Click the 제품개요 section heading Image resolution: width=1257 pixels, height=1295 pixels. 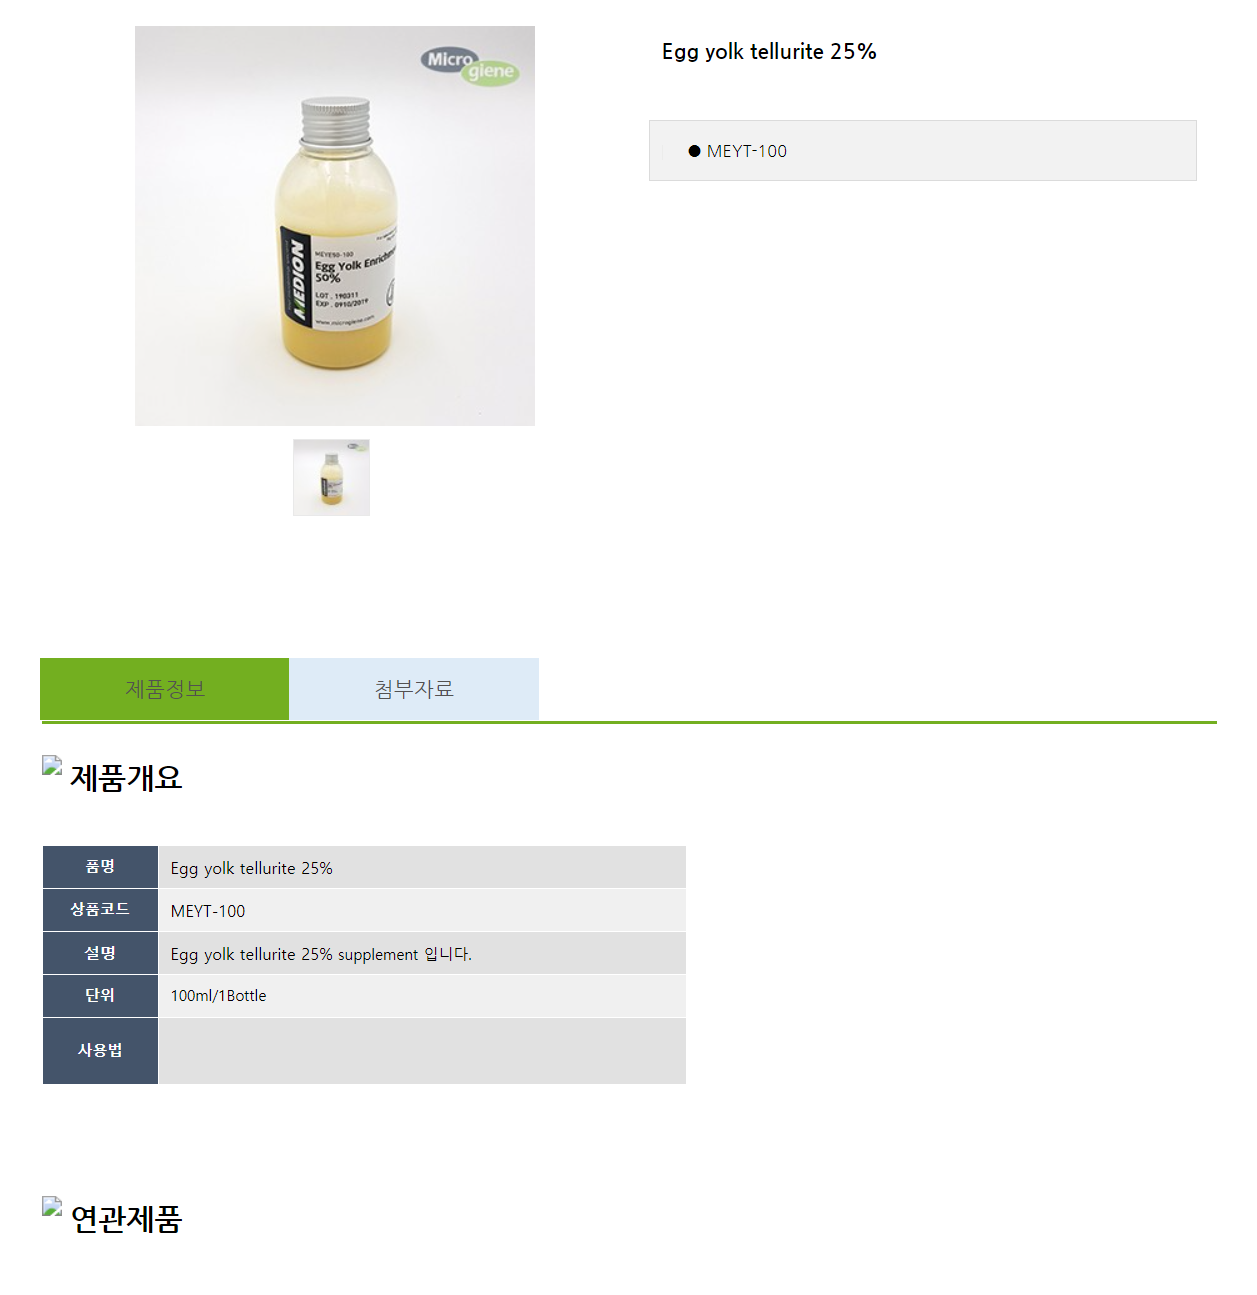point(126,777)
